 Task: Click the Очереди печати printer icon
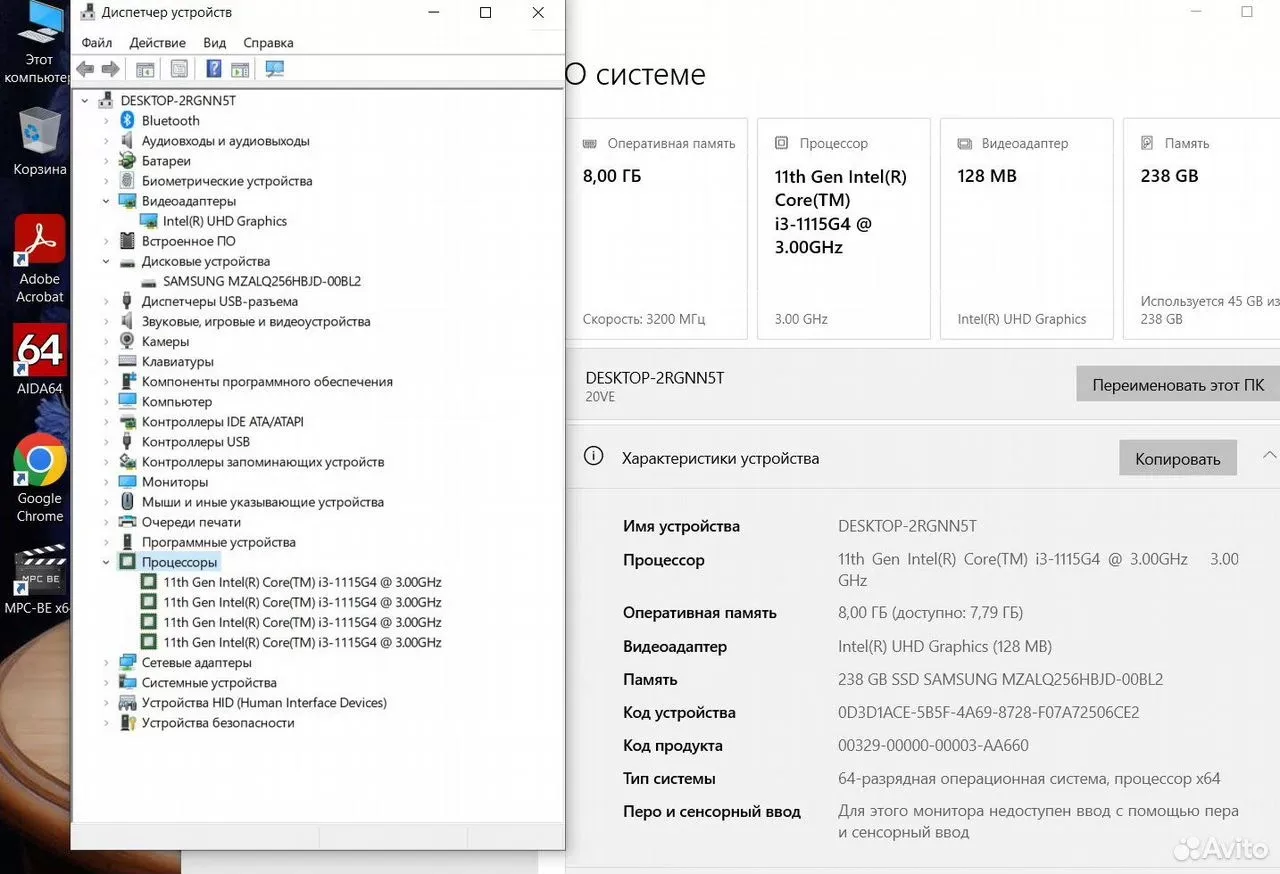click(x=127, y=522)
